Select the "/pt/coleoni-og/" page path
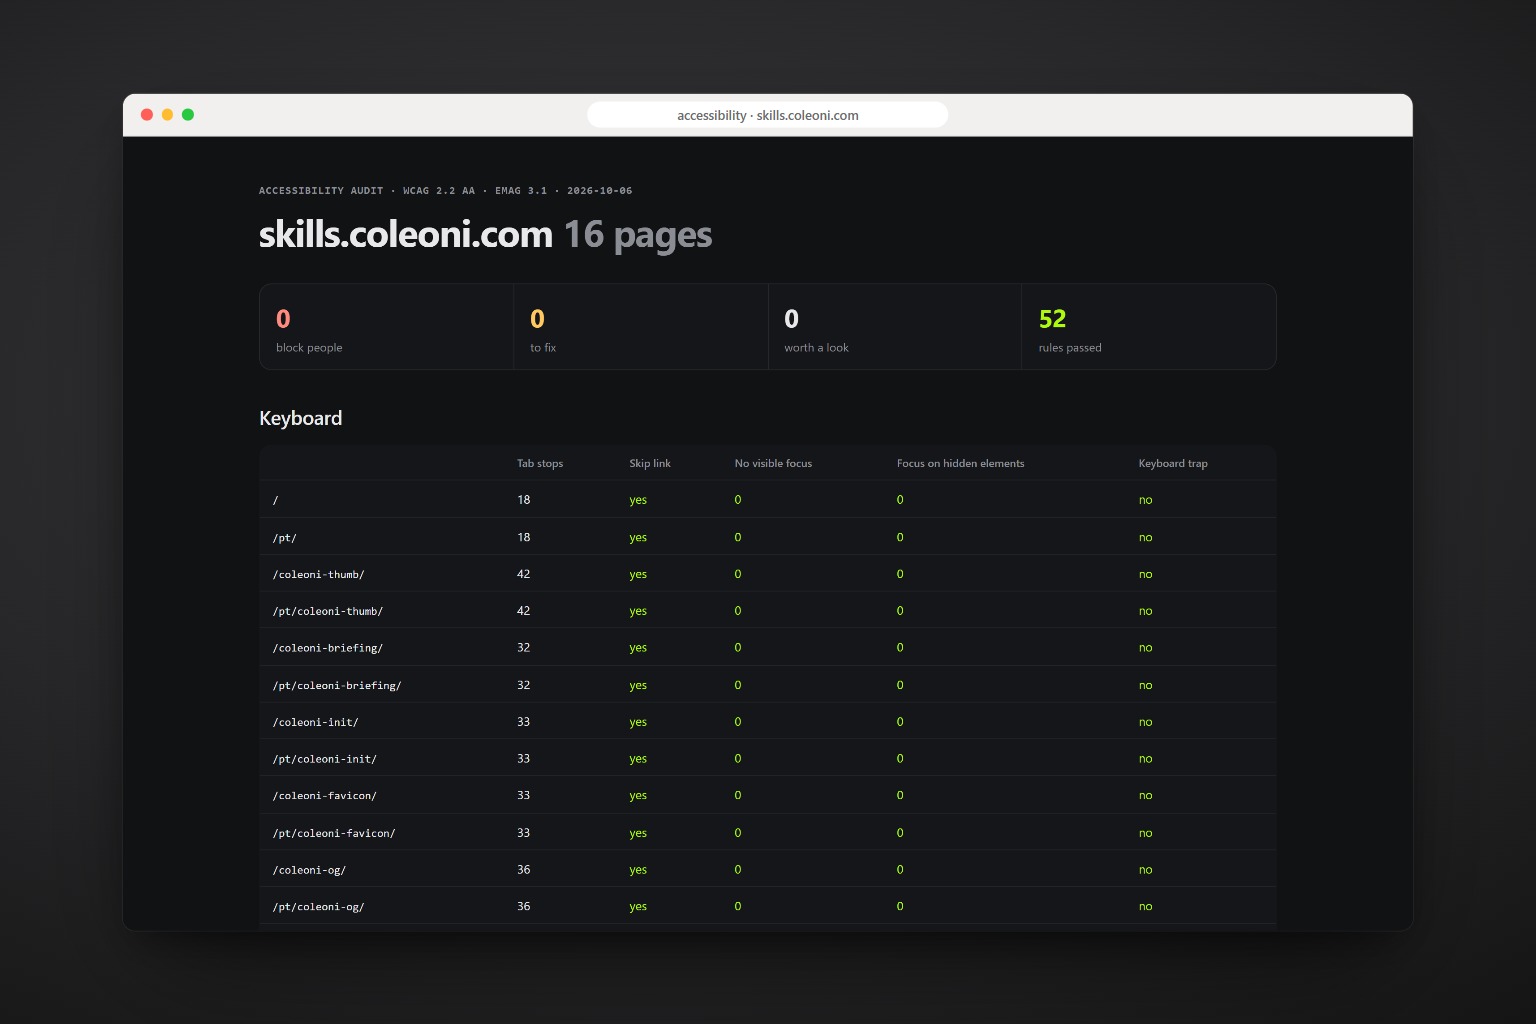The image size is (1536, 1024). click(x=319, y=907)
